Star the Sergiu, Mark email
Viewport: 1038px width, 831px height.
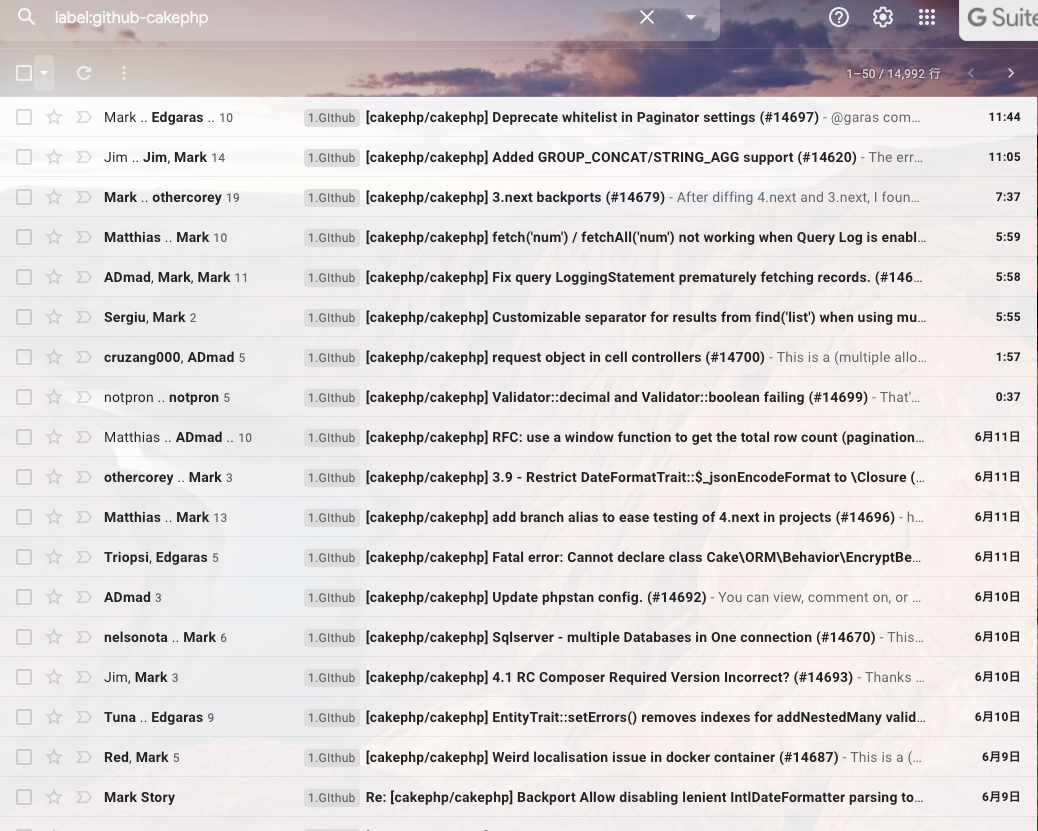pos(54,317)
